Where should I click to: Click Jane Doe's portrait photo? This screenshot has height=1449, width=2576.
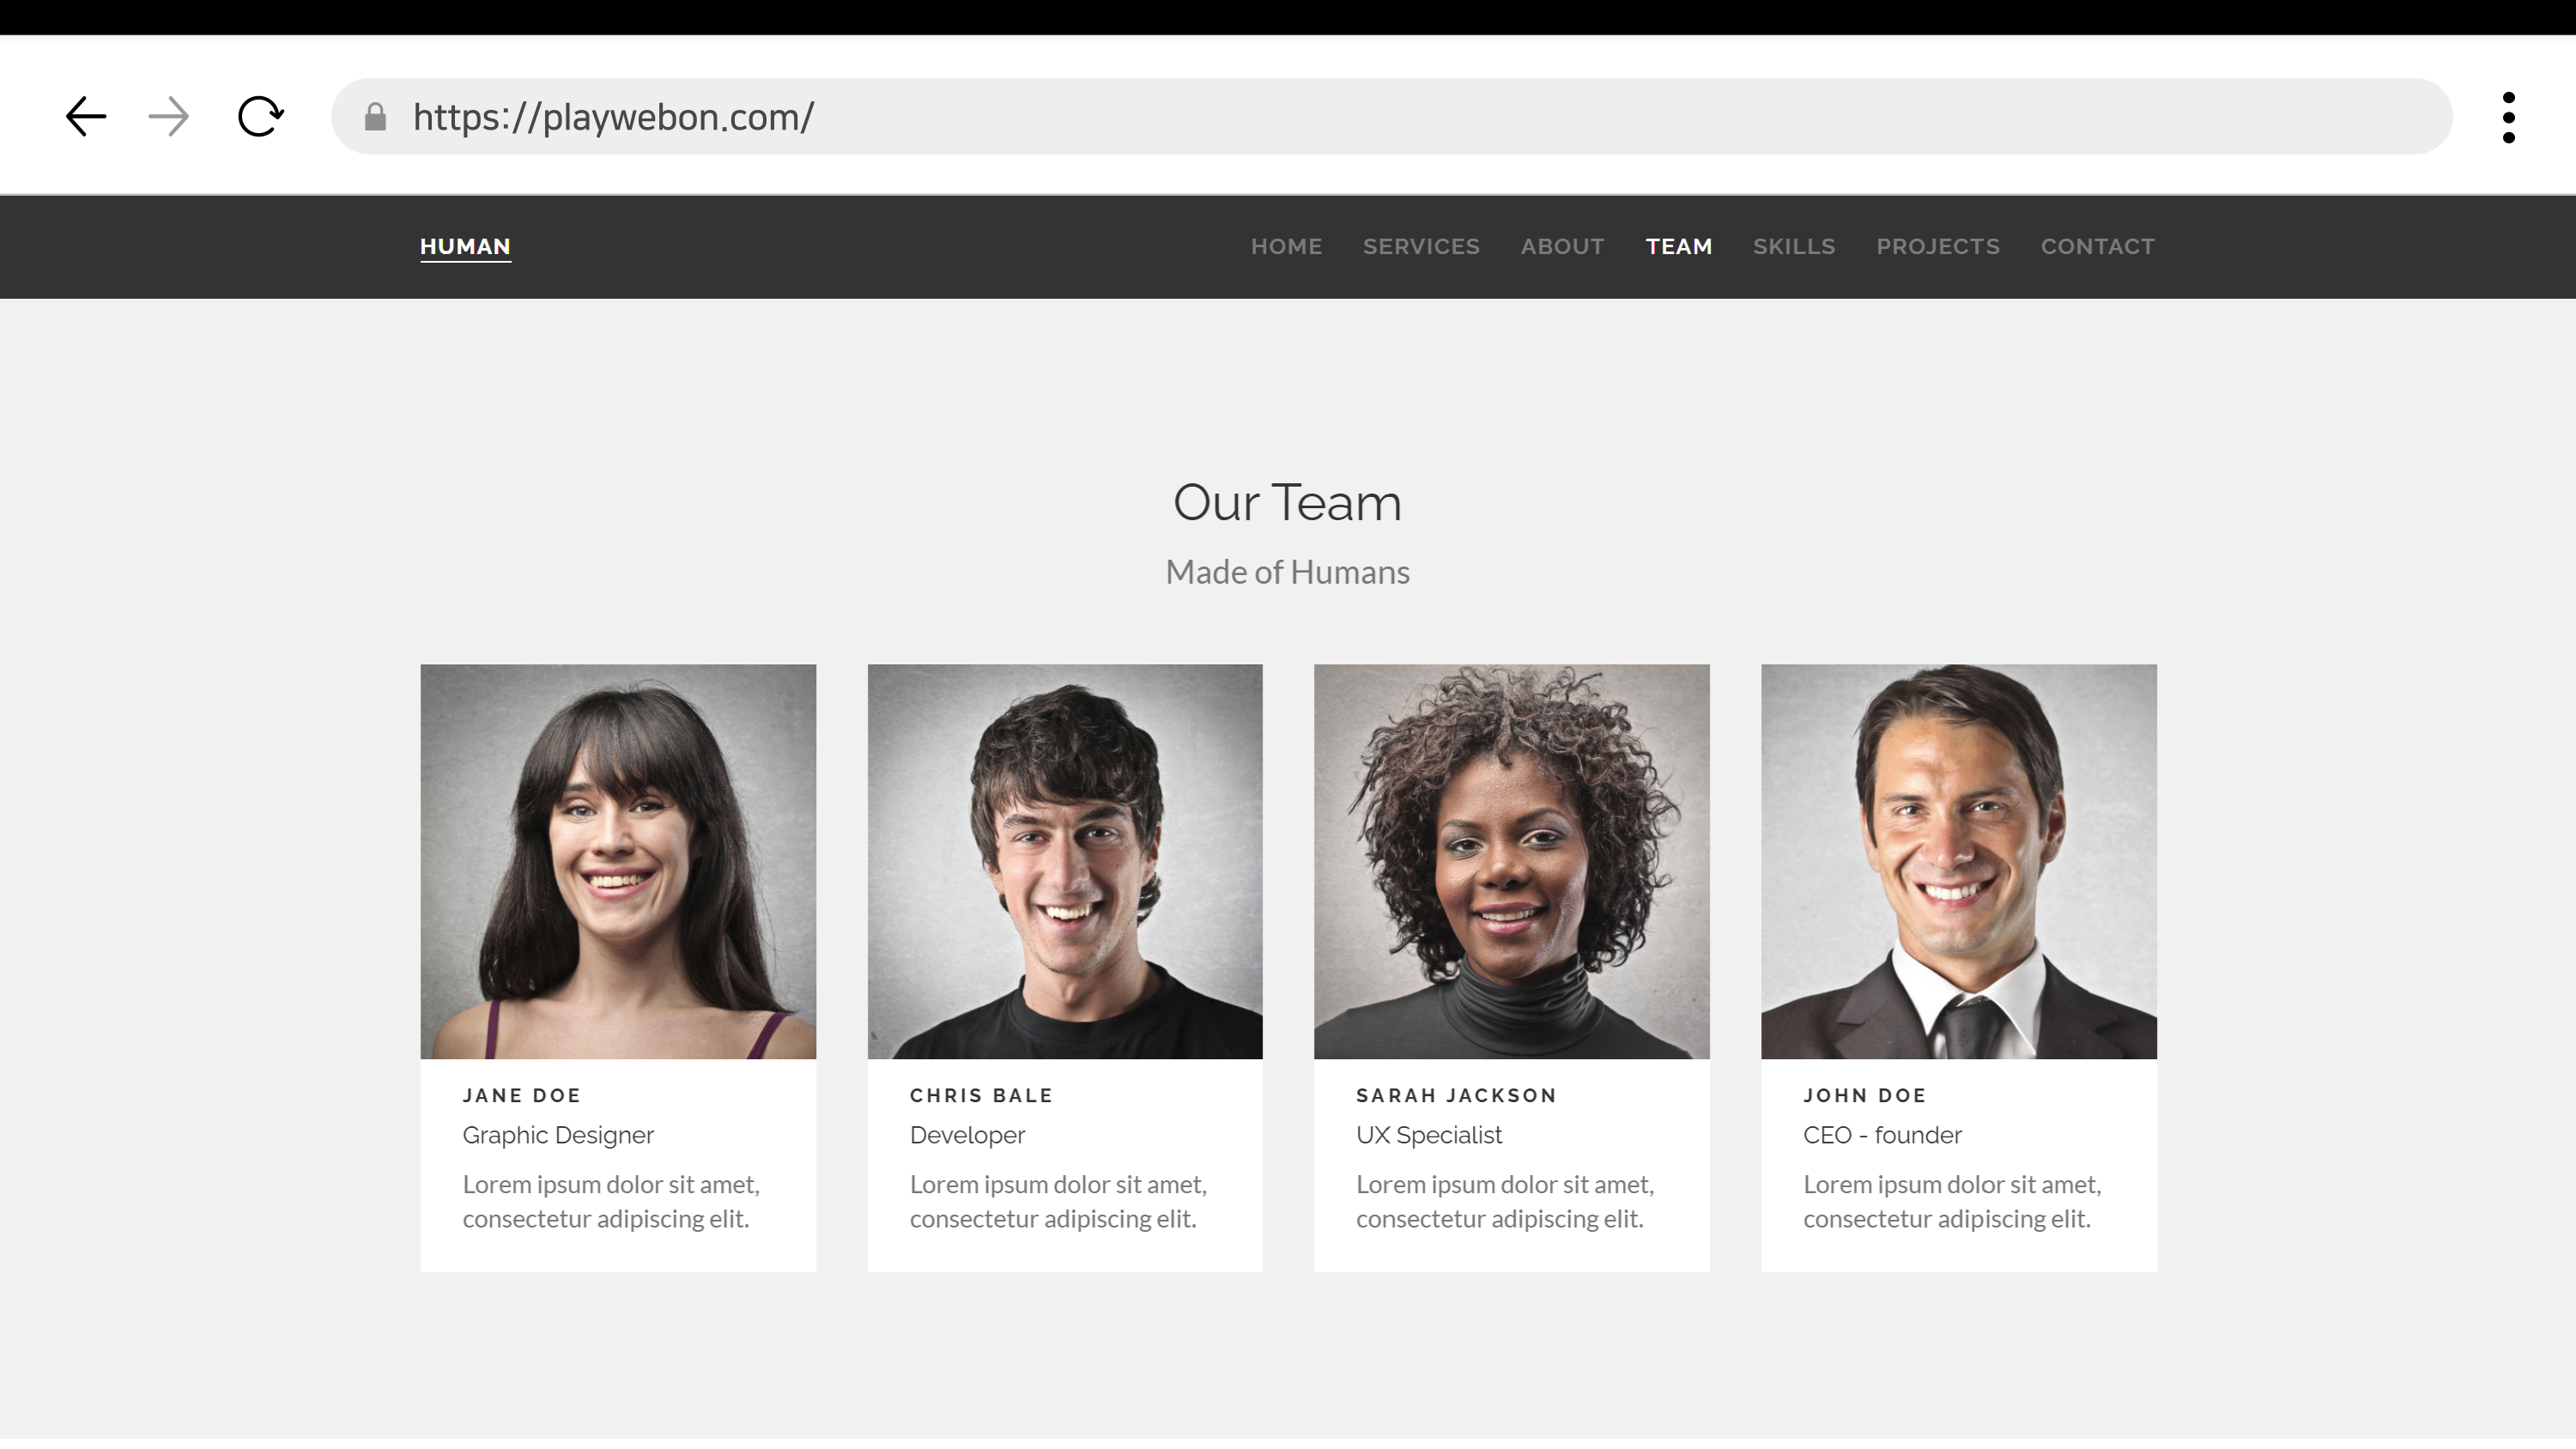click(x=618, y=861)
